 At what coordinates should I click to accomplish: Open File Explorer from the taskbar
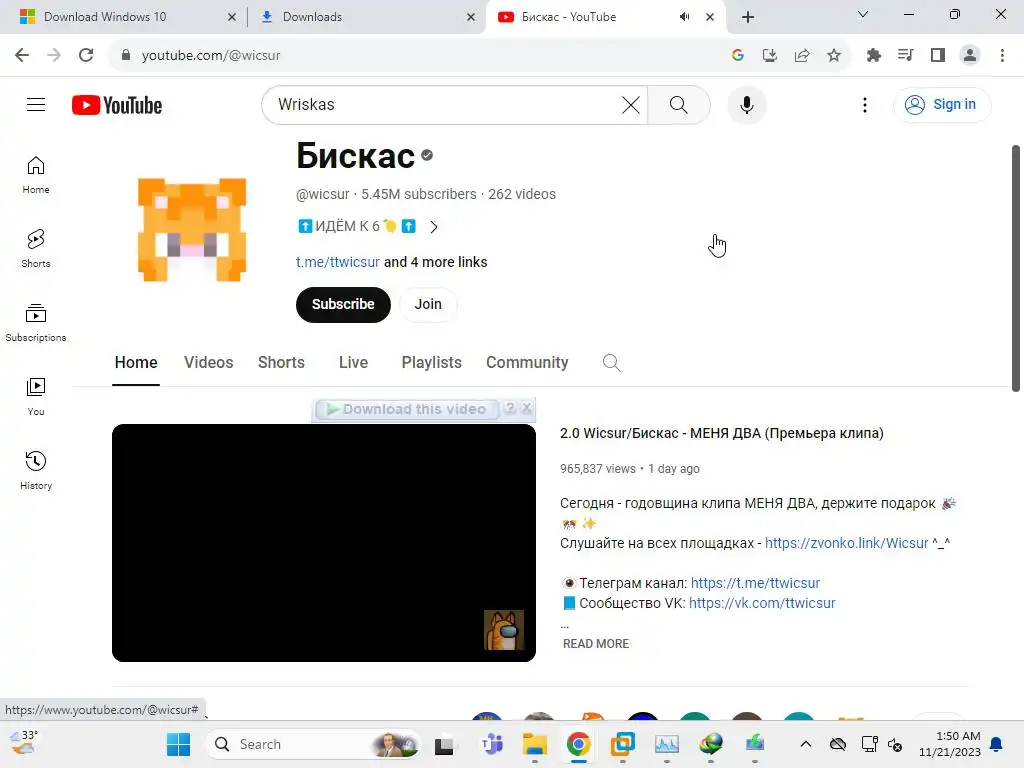(534, 744)
